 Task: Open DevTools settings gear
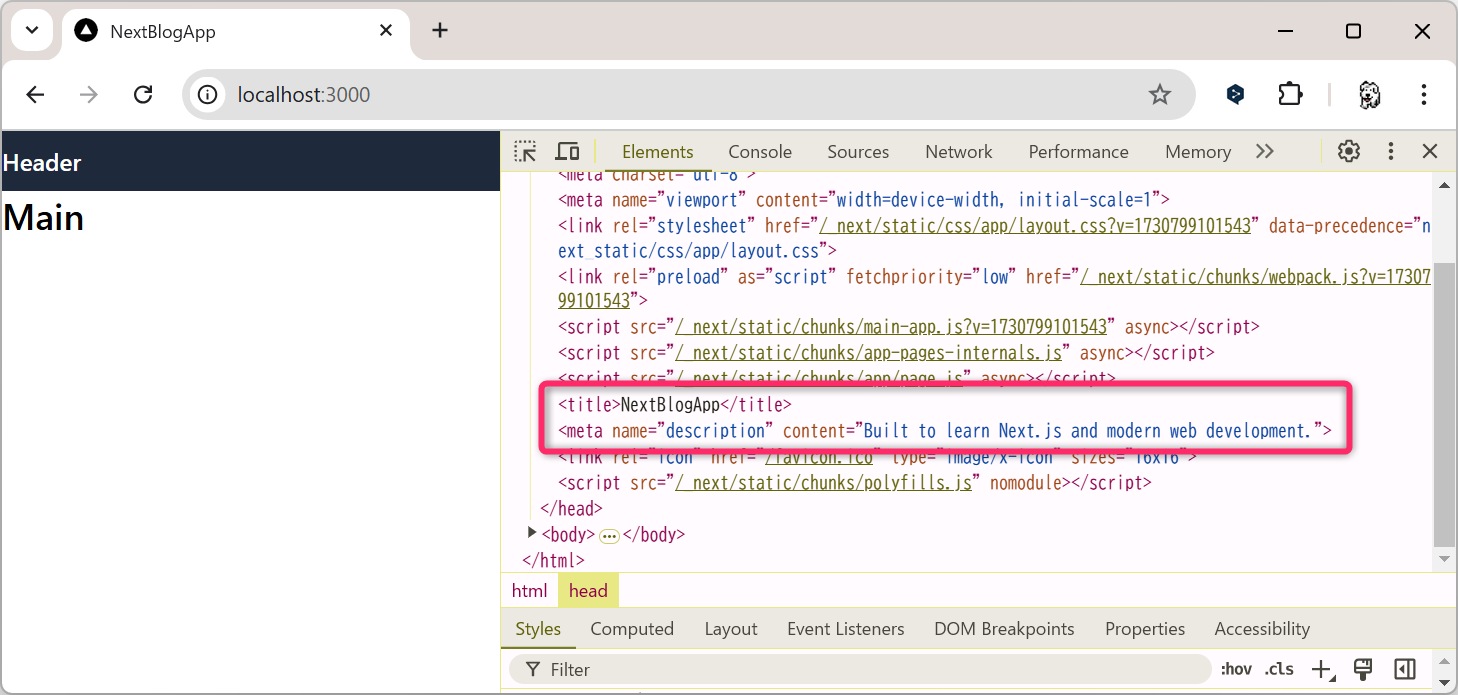pyautogui.click(x=1349, y=152)
